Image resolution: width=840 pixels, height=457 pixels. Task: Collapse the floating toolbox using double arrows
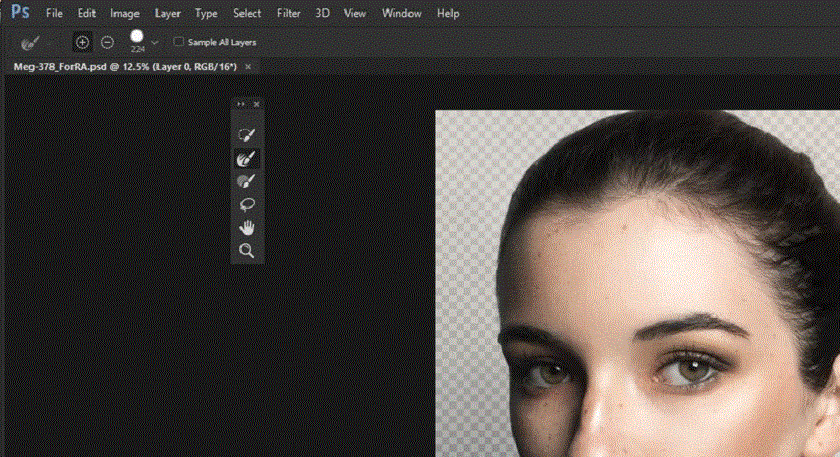pos(240,104)
